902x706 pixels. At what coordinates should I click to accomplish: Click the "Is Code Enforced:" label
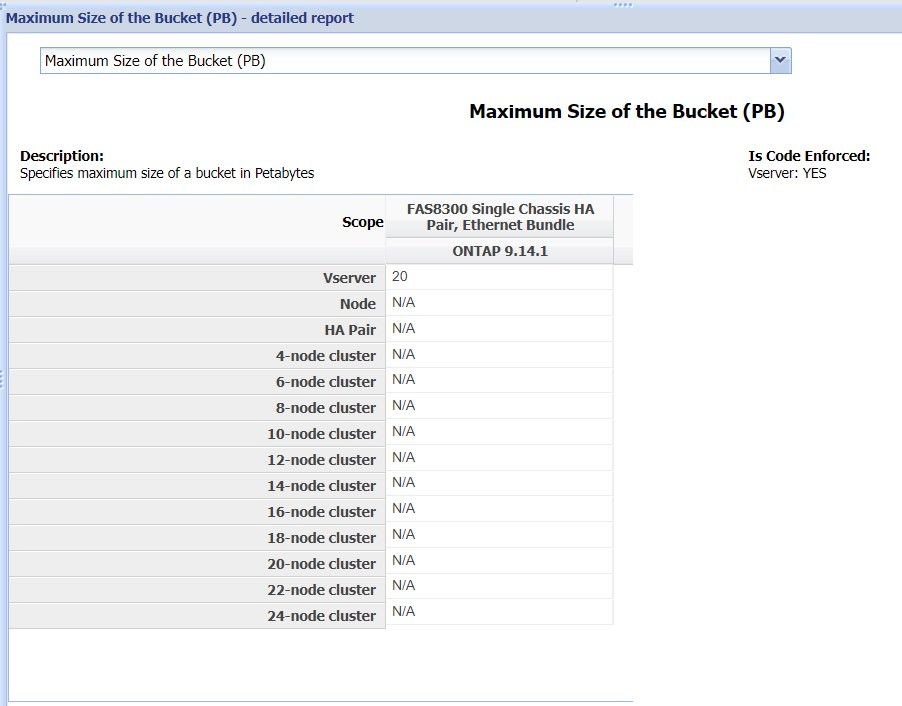click(809, 156)
